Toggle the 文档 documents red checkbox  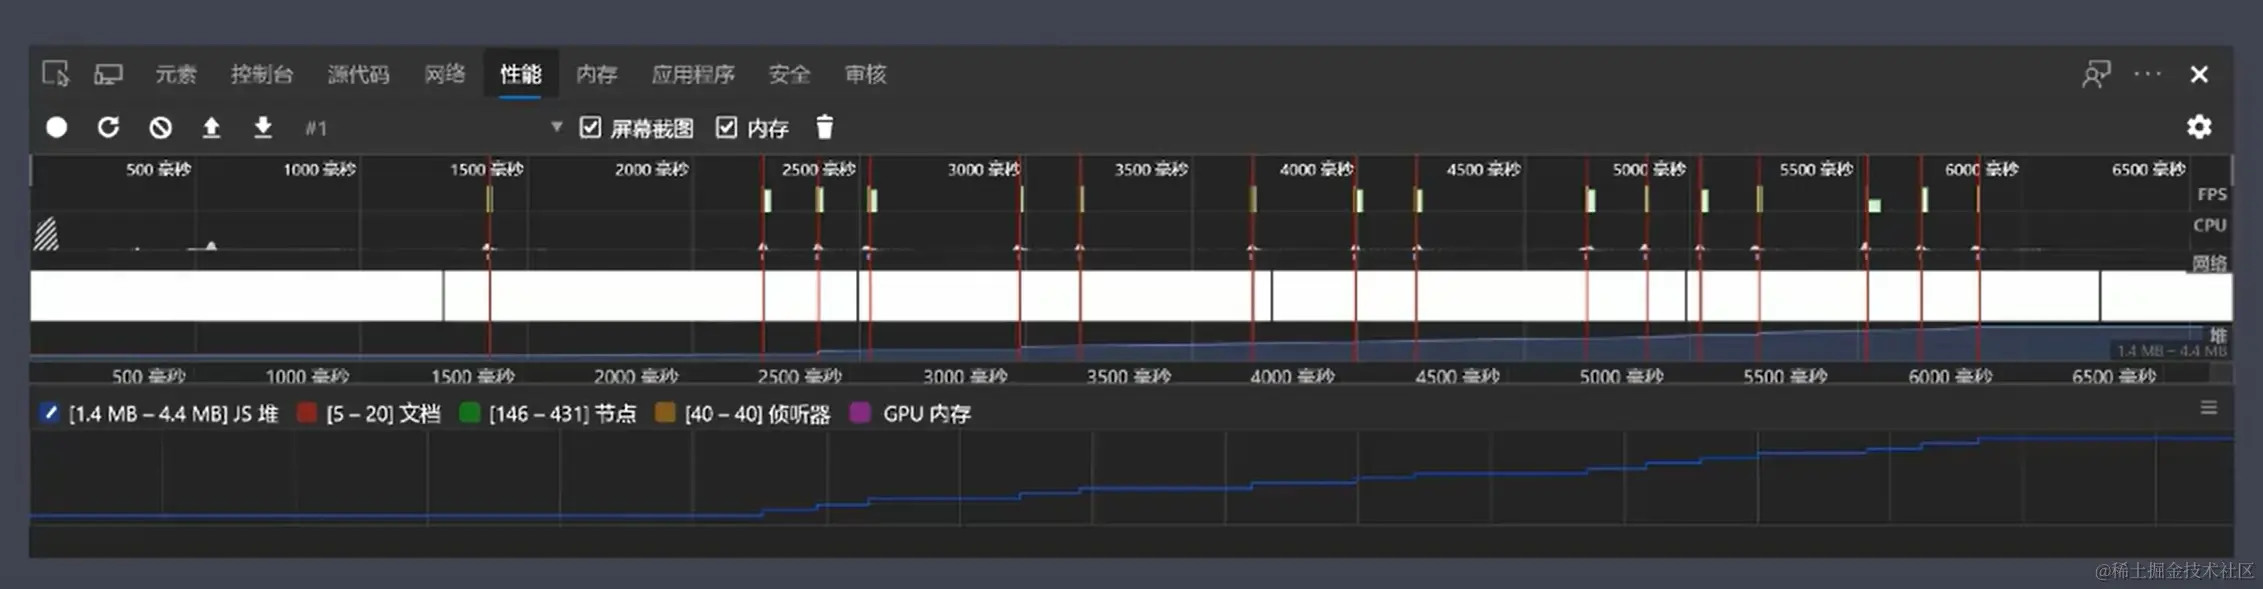pos(307,413)
